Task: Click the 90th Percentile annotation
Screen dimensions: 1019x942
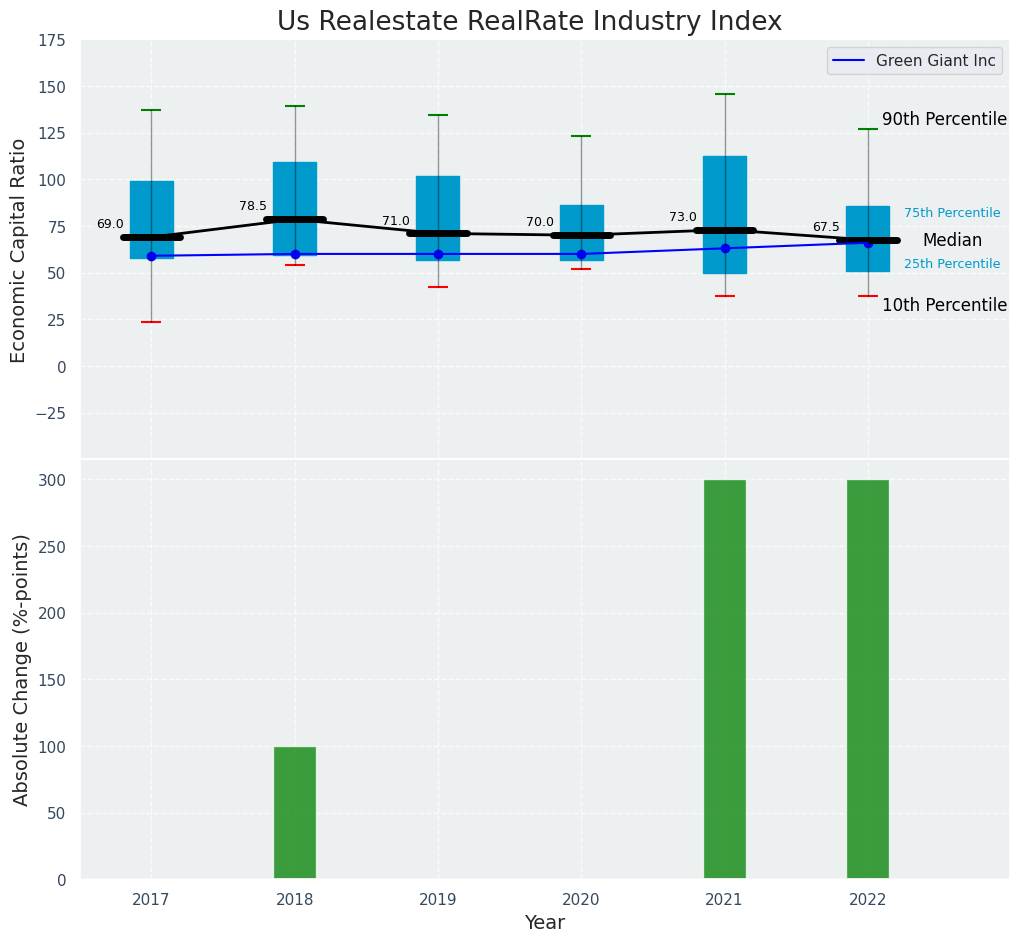Action: [944, 119]
